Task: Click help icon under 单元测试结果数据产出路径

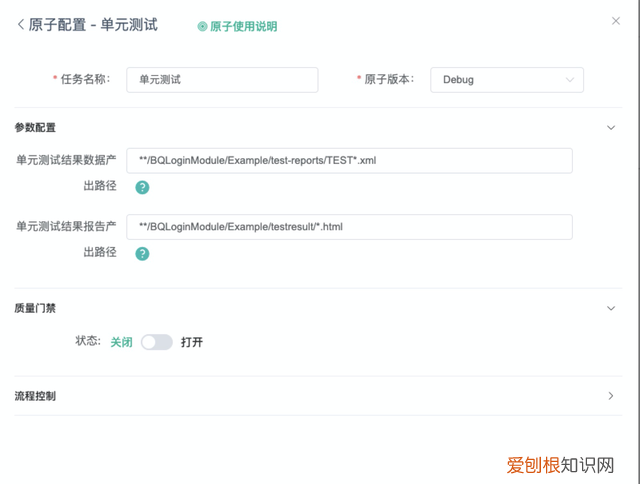Action: click(x=142, y=187)
